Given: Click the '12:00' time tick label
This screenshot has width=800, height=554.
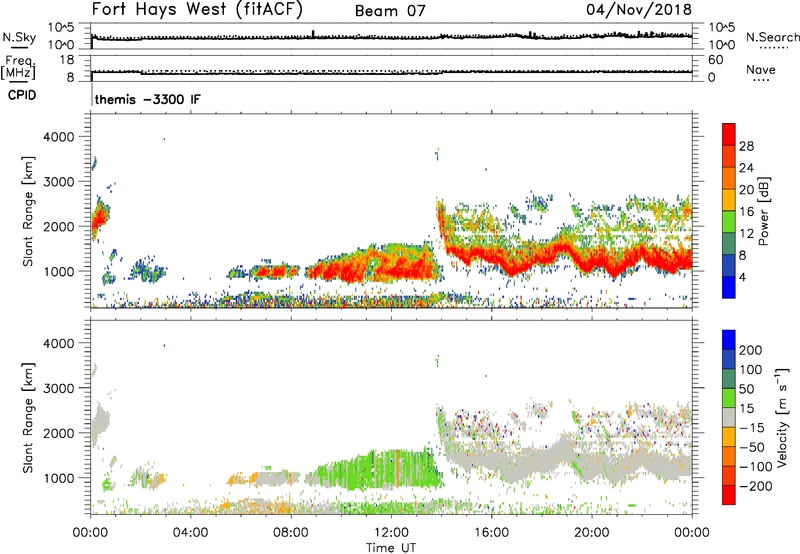Looking at the screenshot, I should pyautogui.click(x=391, y=533).
